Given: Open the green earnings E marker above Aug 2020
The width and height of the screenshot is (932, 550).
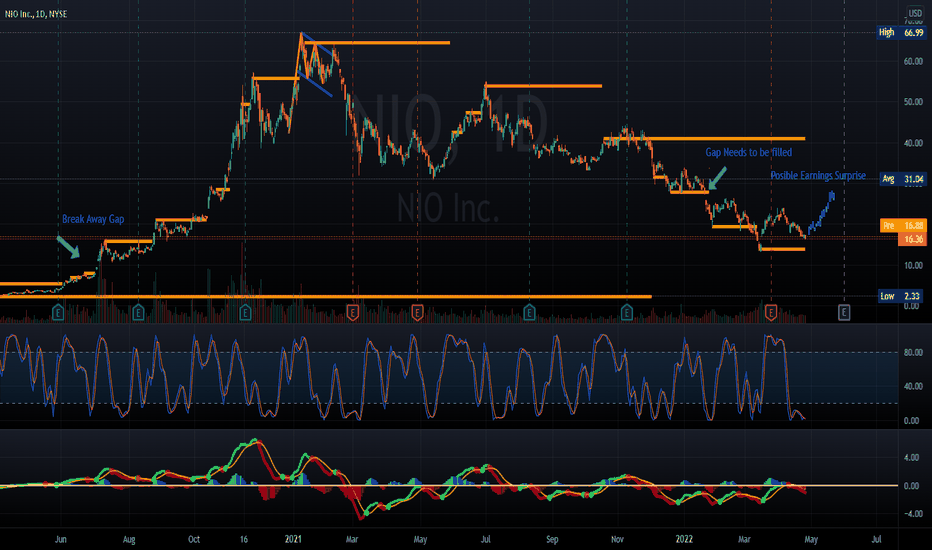Looking at the screenshot, I should point(138,312).
